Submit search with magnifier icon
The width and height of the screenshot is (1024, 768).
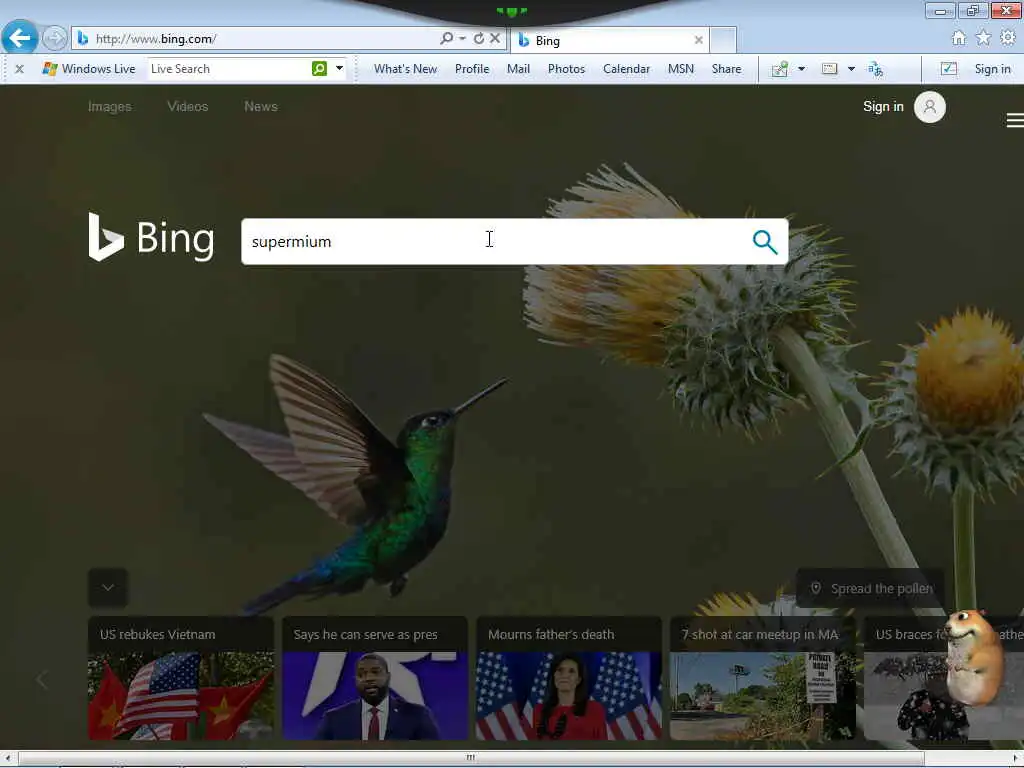765,242
